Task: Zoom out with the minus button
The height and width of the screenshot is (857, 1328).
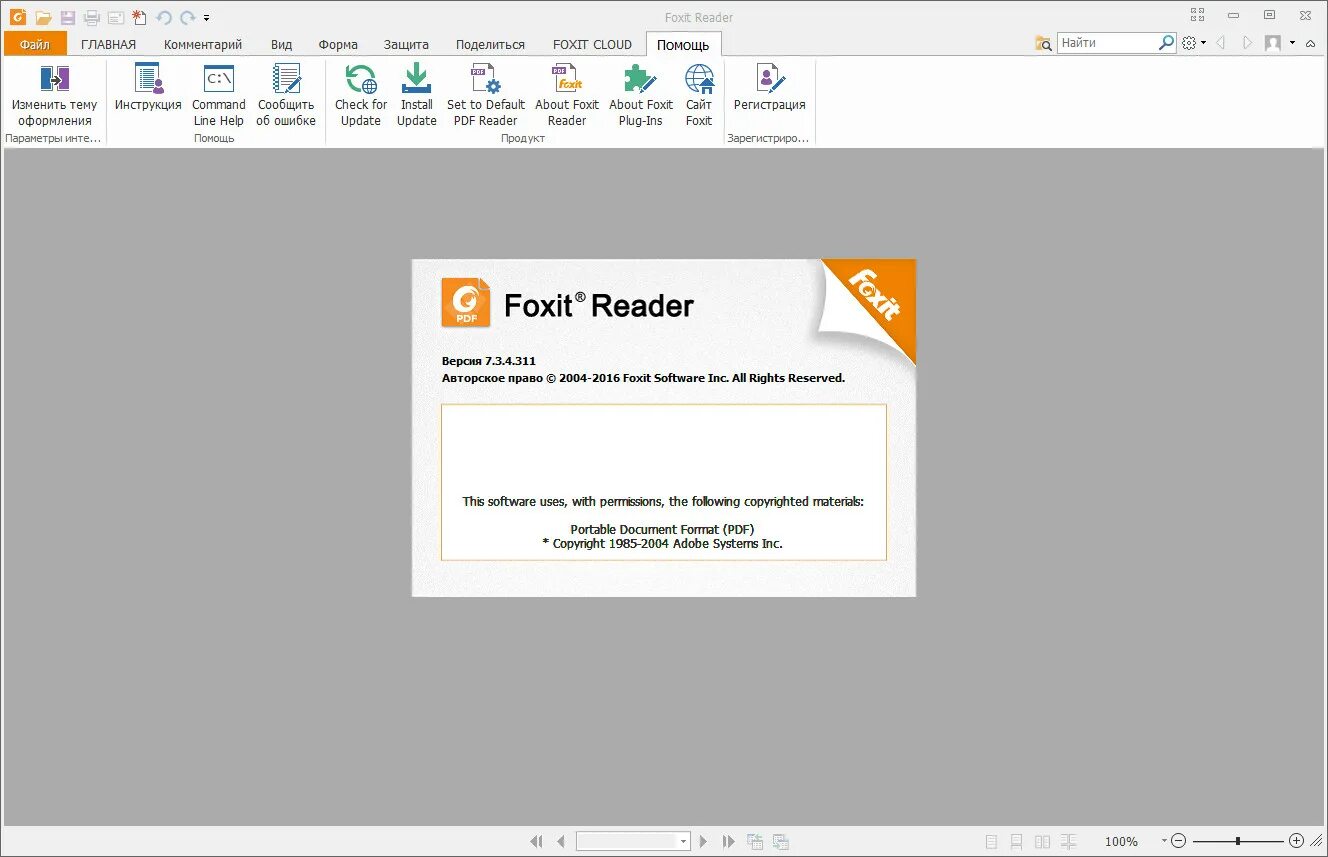Action: (1179, 842)
